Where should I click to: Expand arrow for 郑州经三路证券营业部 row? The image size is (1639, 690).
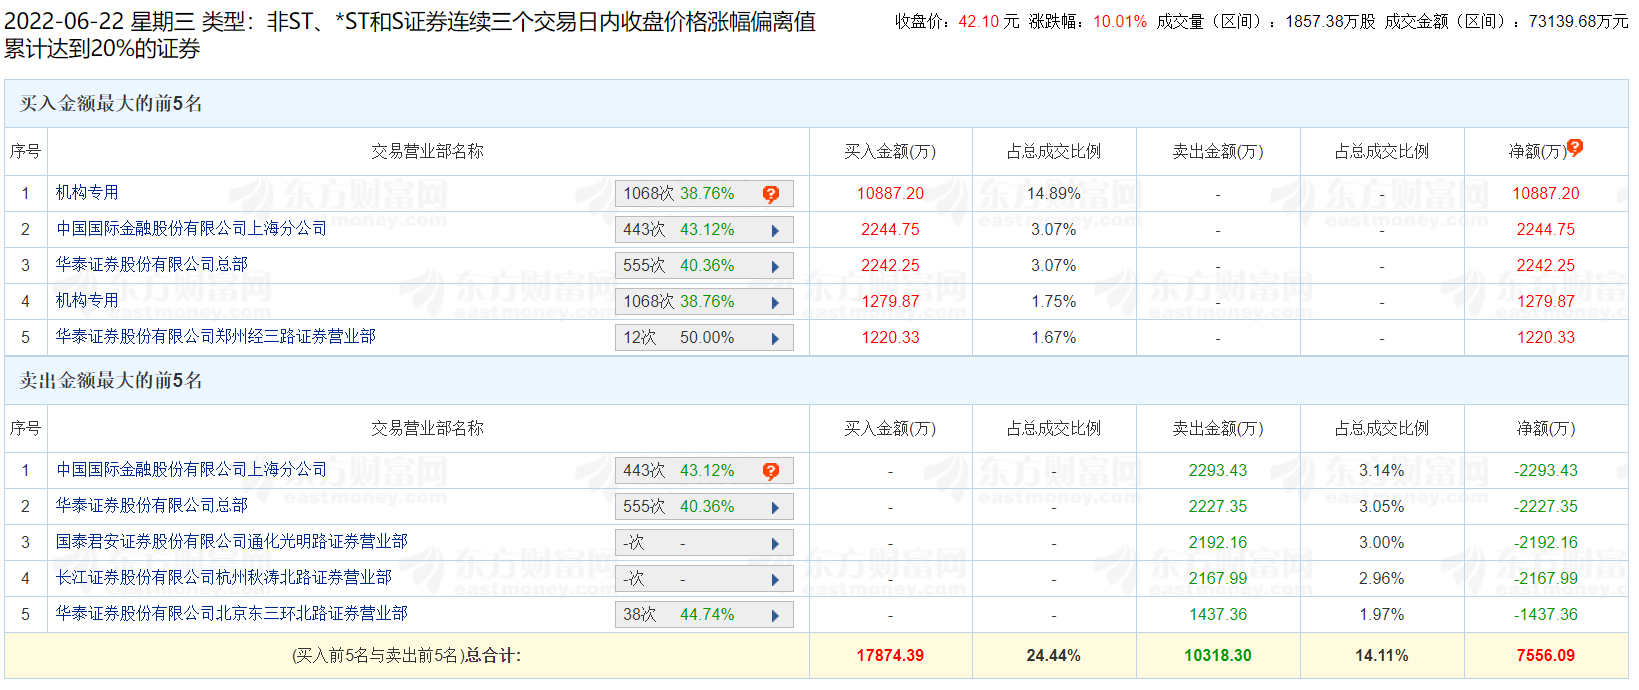click(x=775, y=338)
